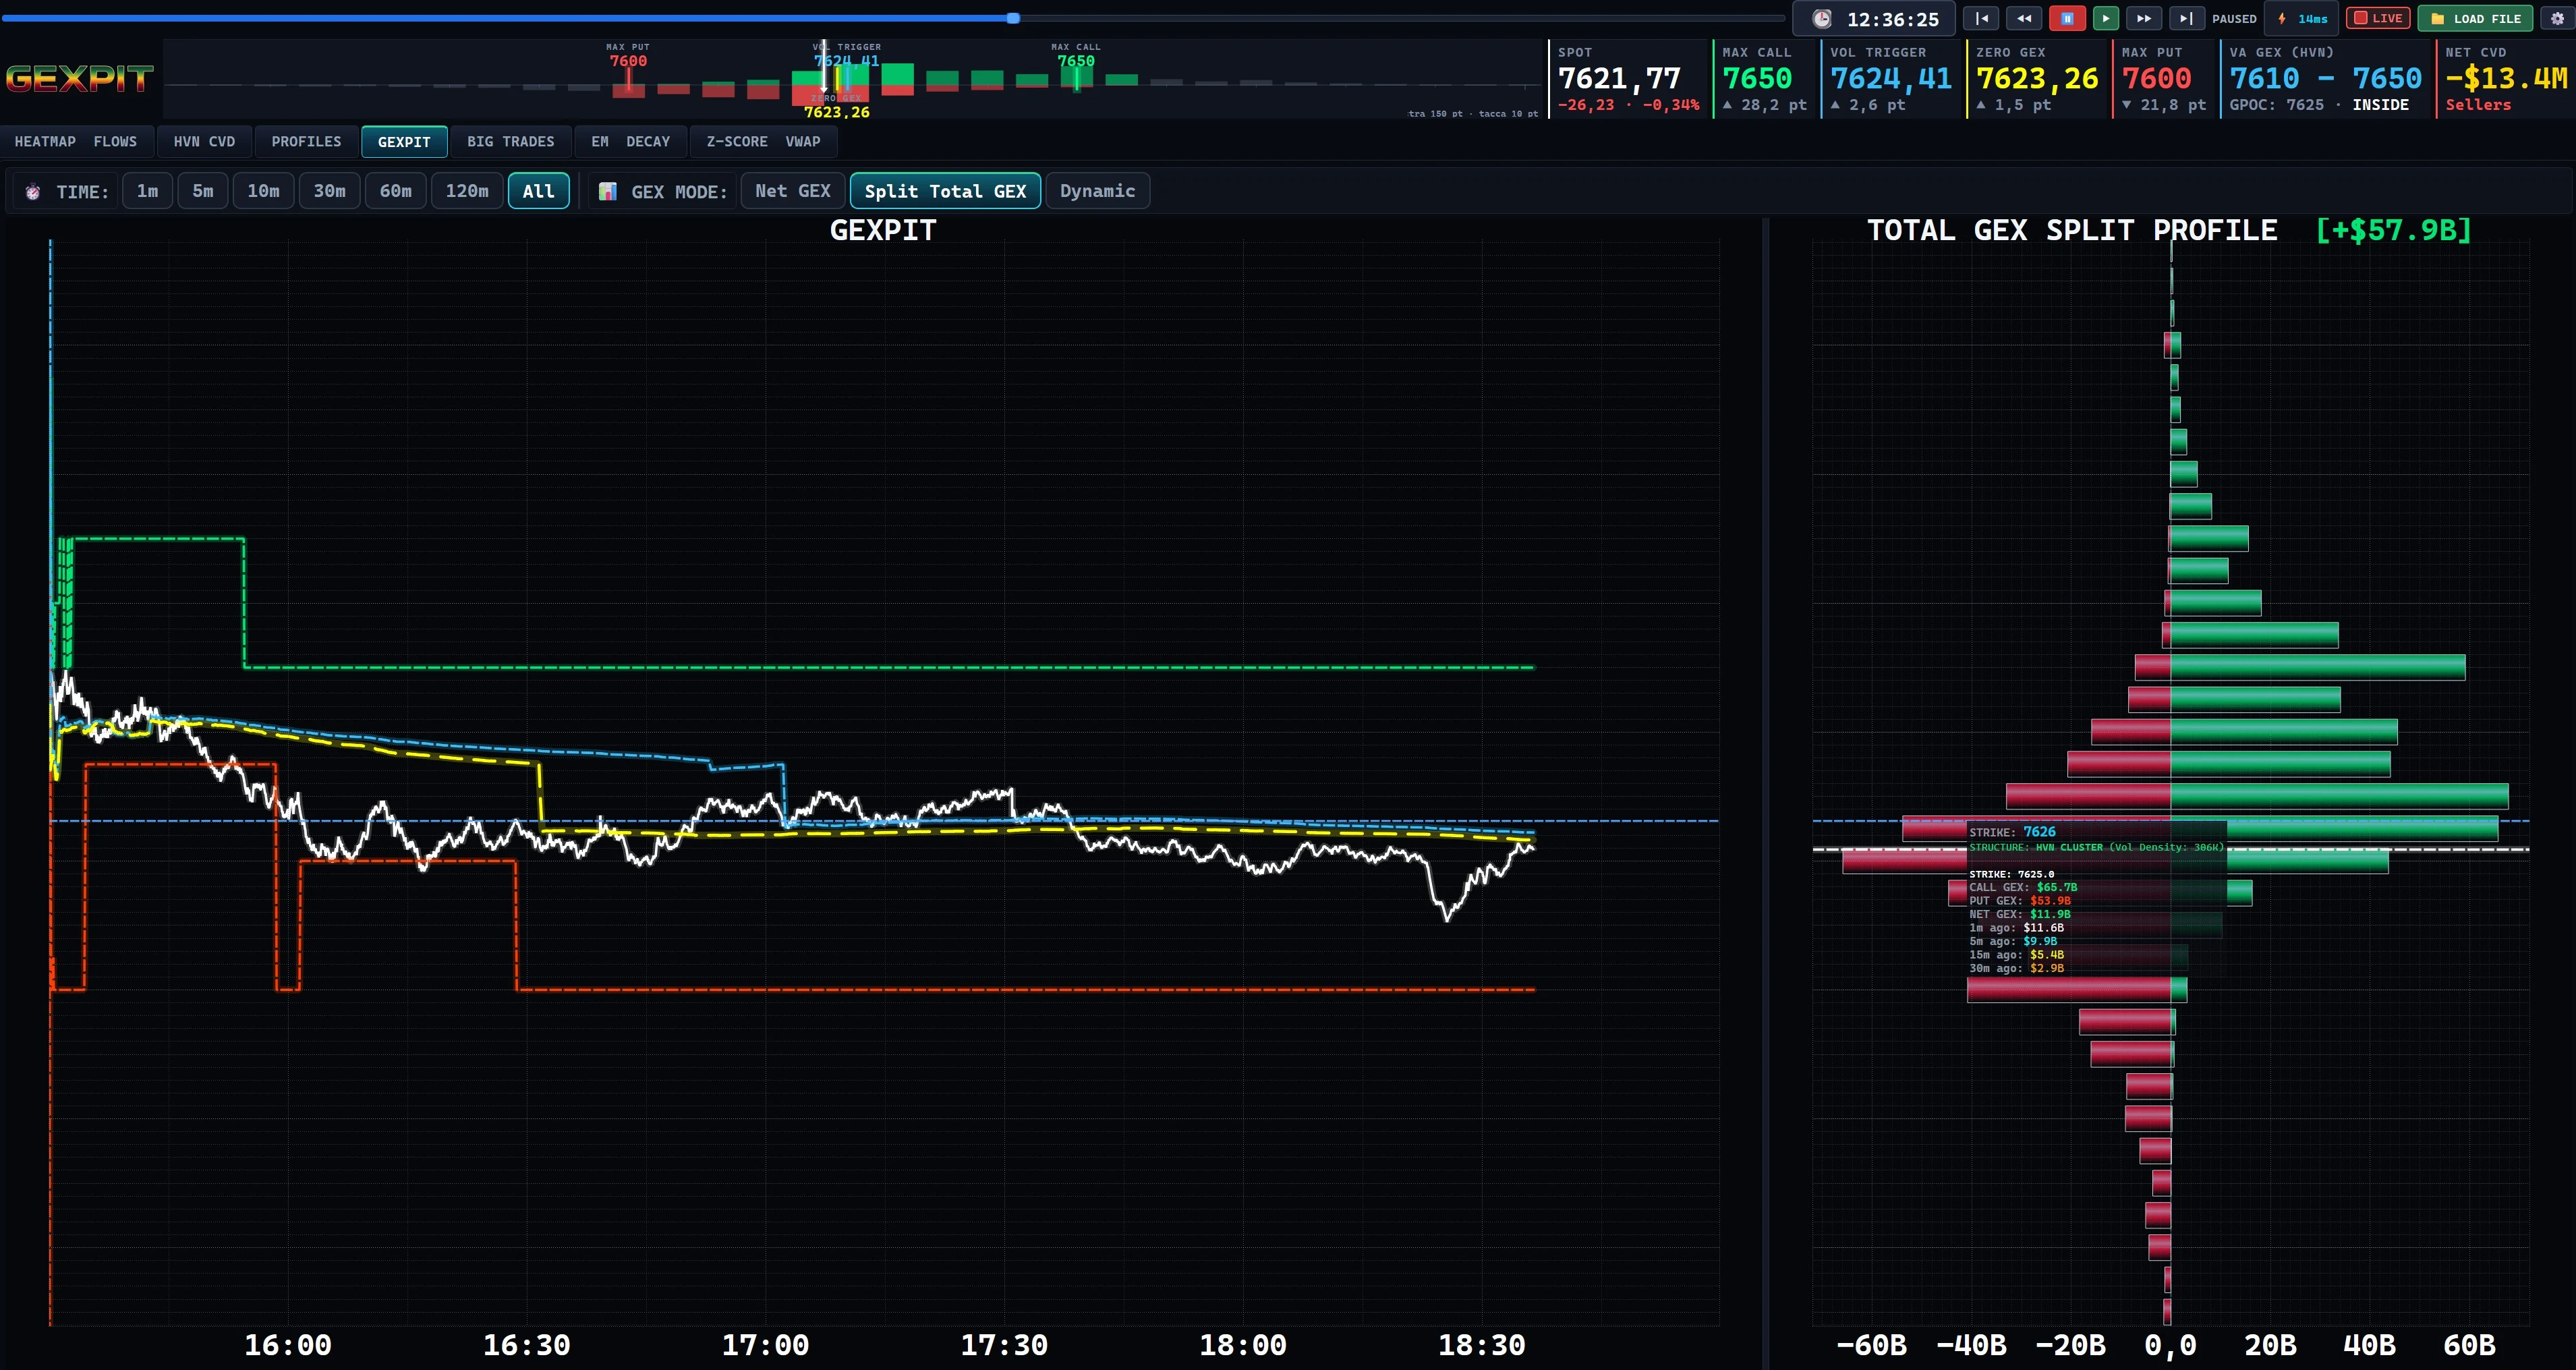The height and width of the screenshot is (1370, 2576).
Task: Click the GEXPIT logo
Action: tap(79, 79)
